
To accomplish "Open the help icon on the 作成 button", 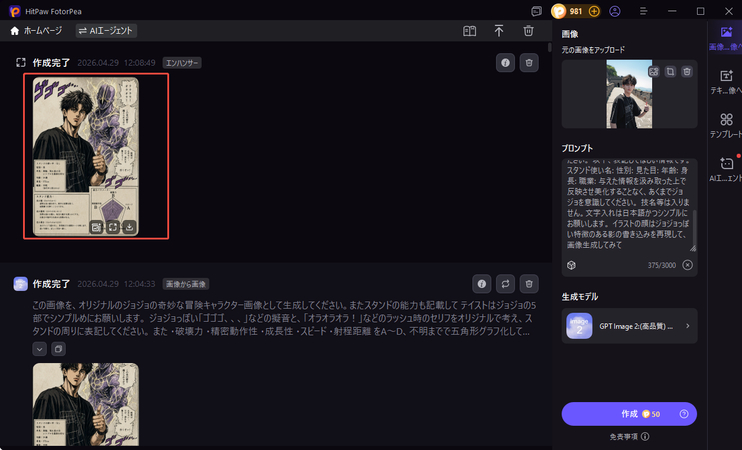I will [x=684, y=414].
